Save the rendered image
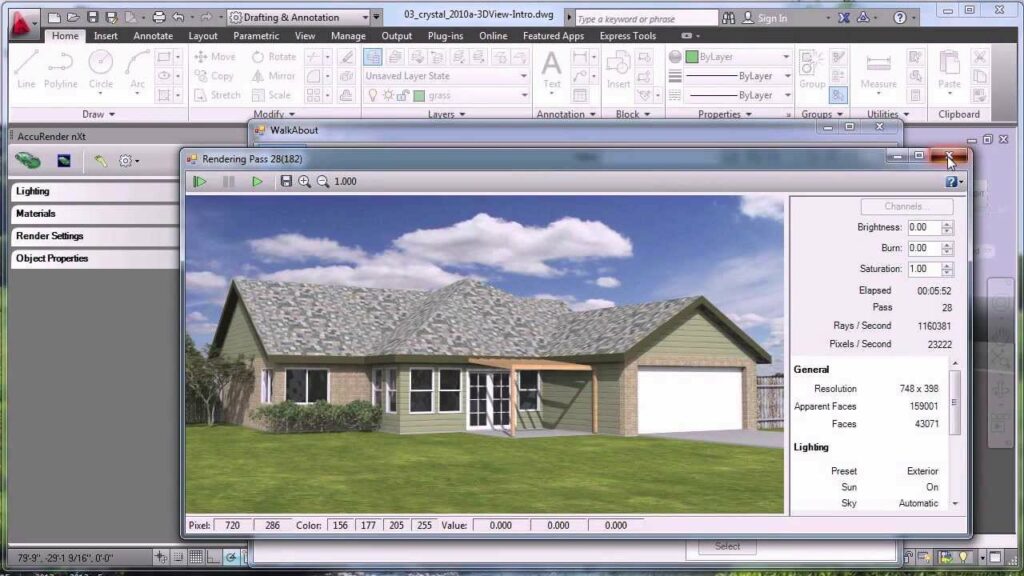The image size is (1024, 576). coord(287,180)
